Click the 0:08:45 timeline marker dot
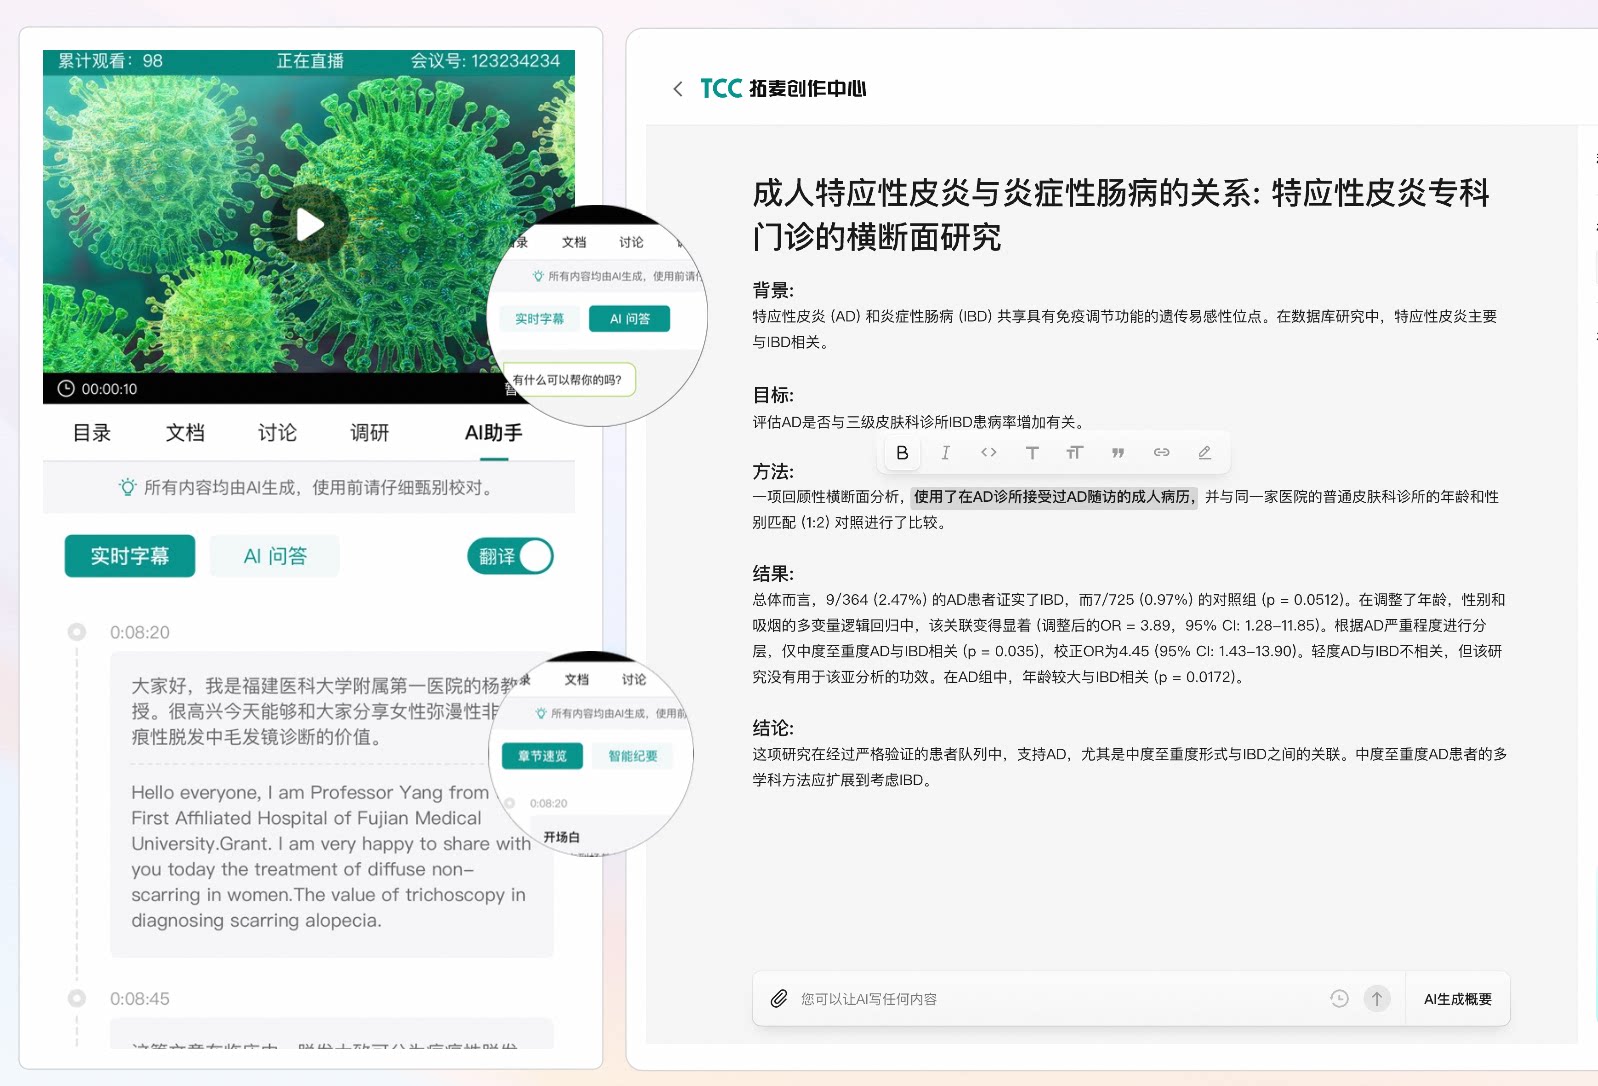1598x1086 pixels. [x=77, y=998]
